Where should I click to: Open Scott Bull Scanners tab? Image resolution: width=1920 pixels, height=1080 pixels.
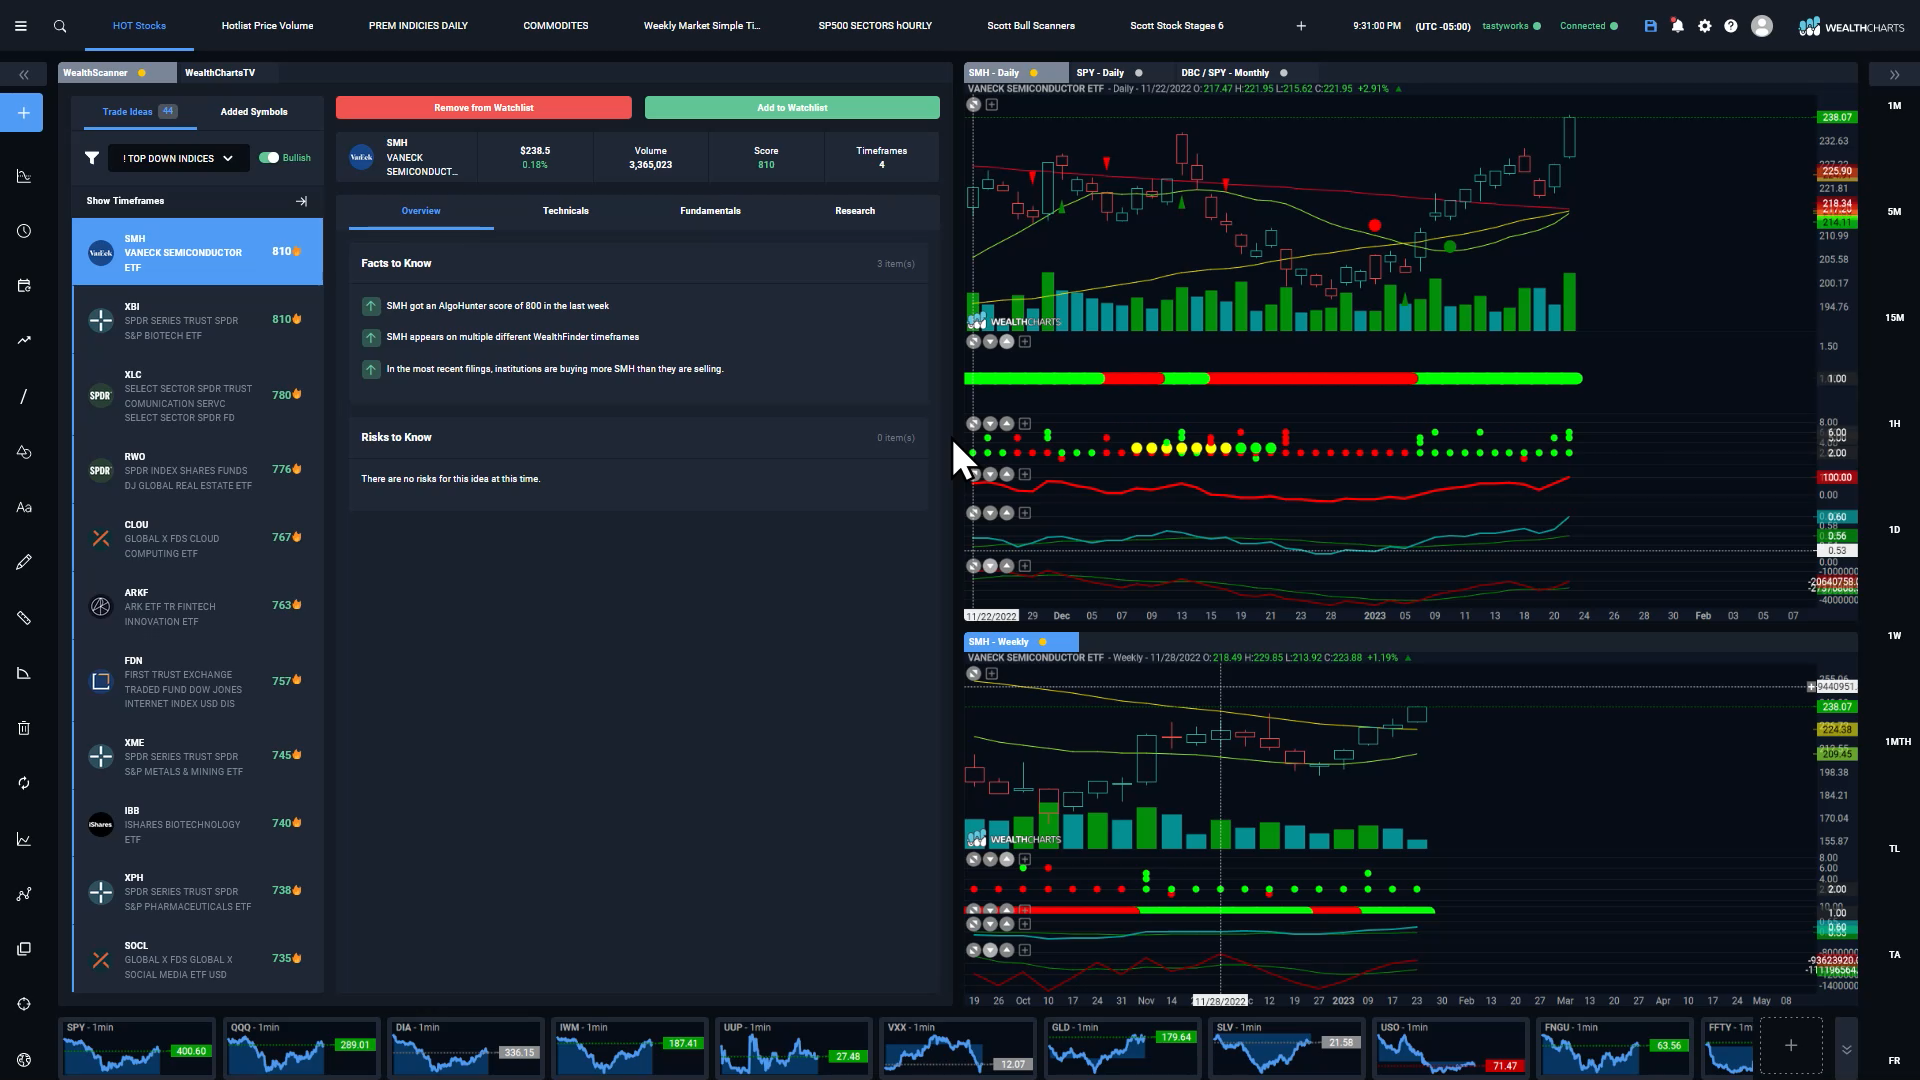point(1031,26)
